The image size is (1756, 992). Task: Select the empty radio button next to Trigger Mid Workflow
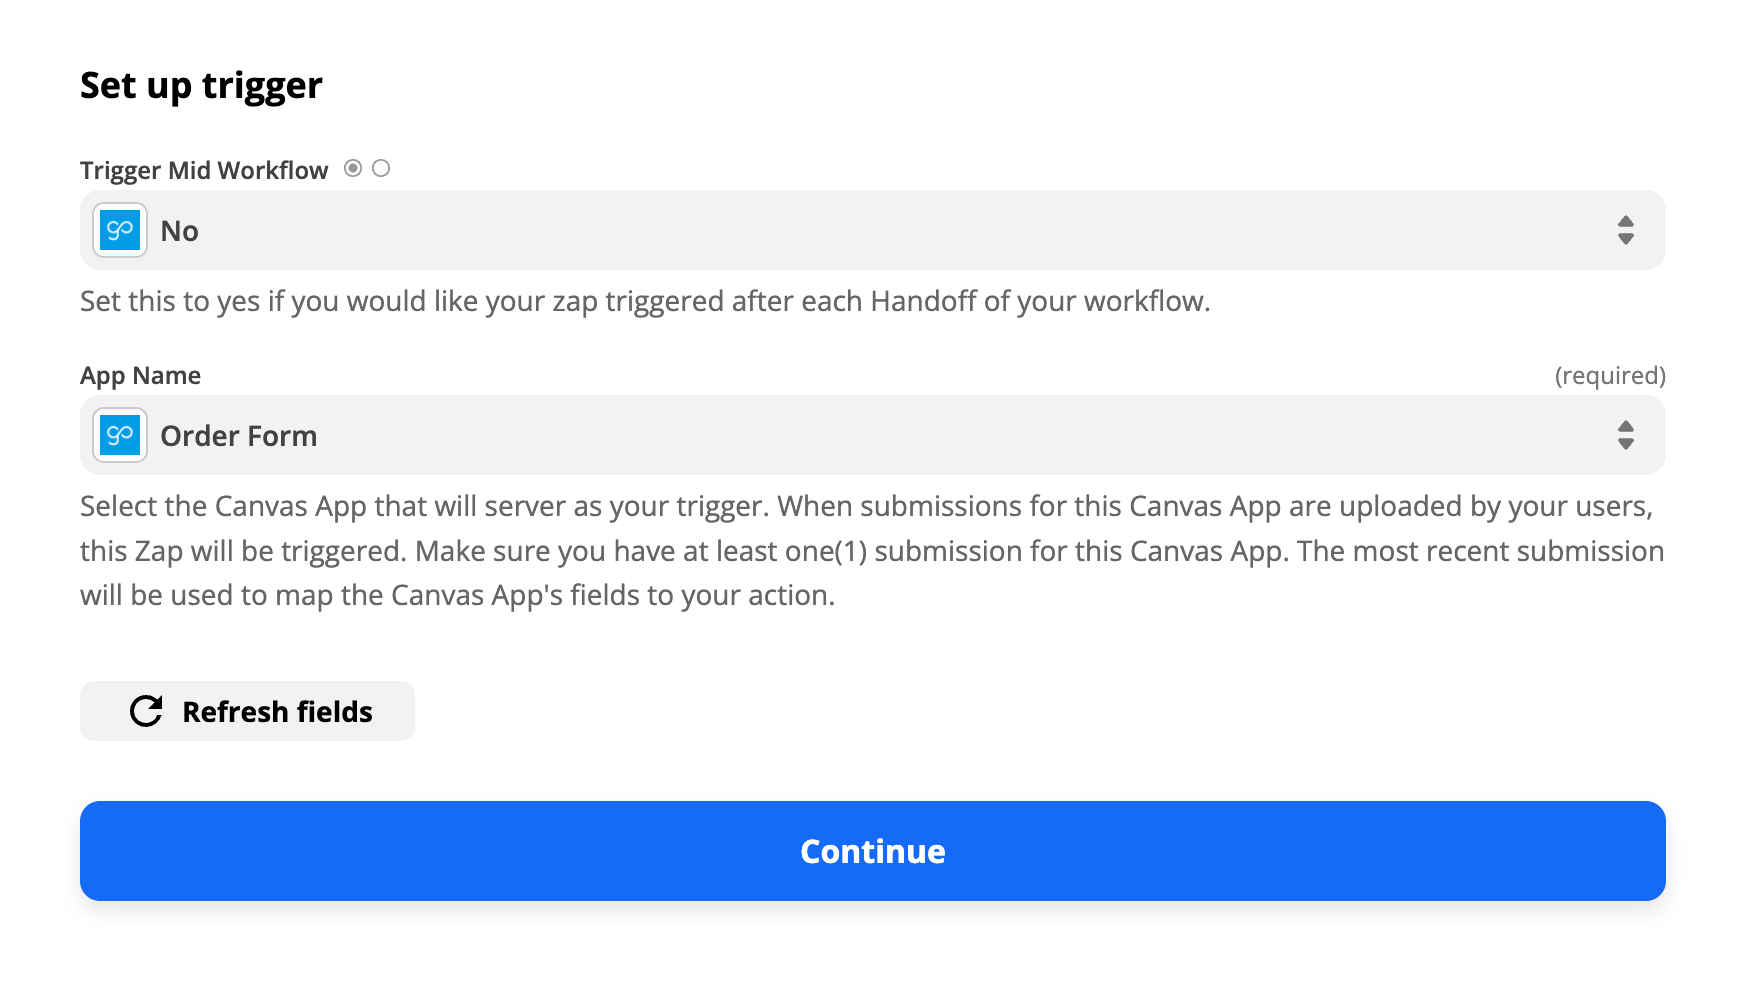coord(381,168)
